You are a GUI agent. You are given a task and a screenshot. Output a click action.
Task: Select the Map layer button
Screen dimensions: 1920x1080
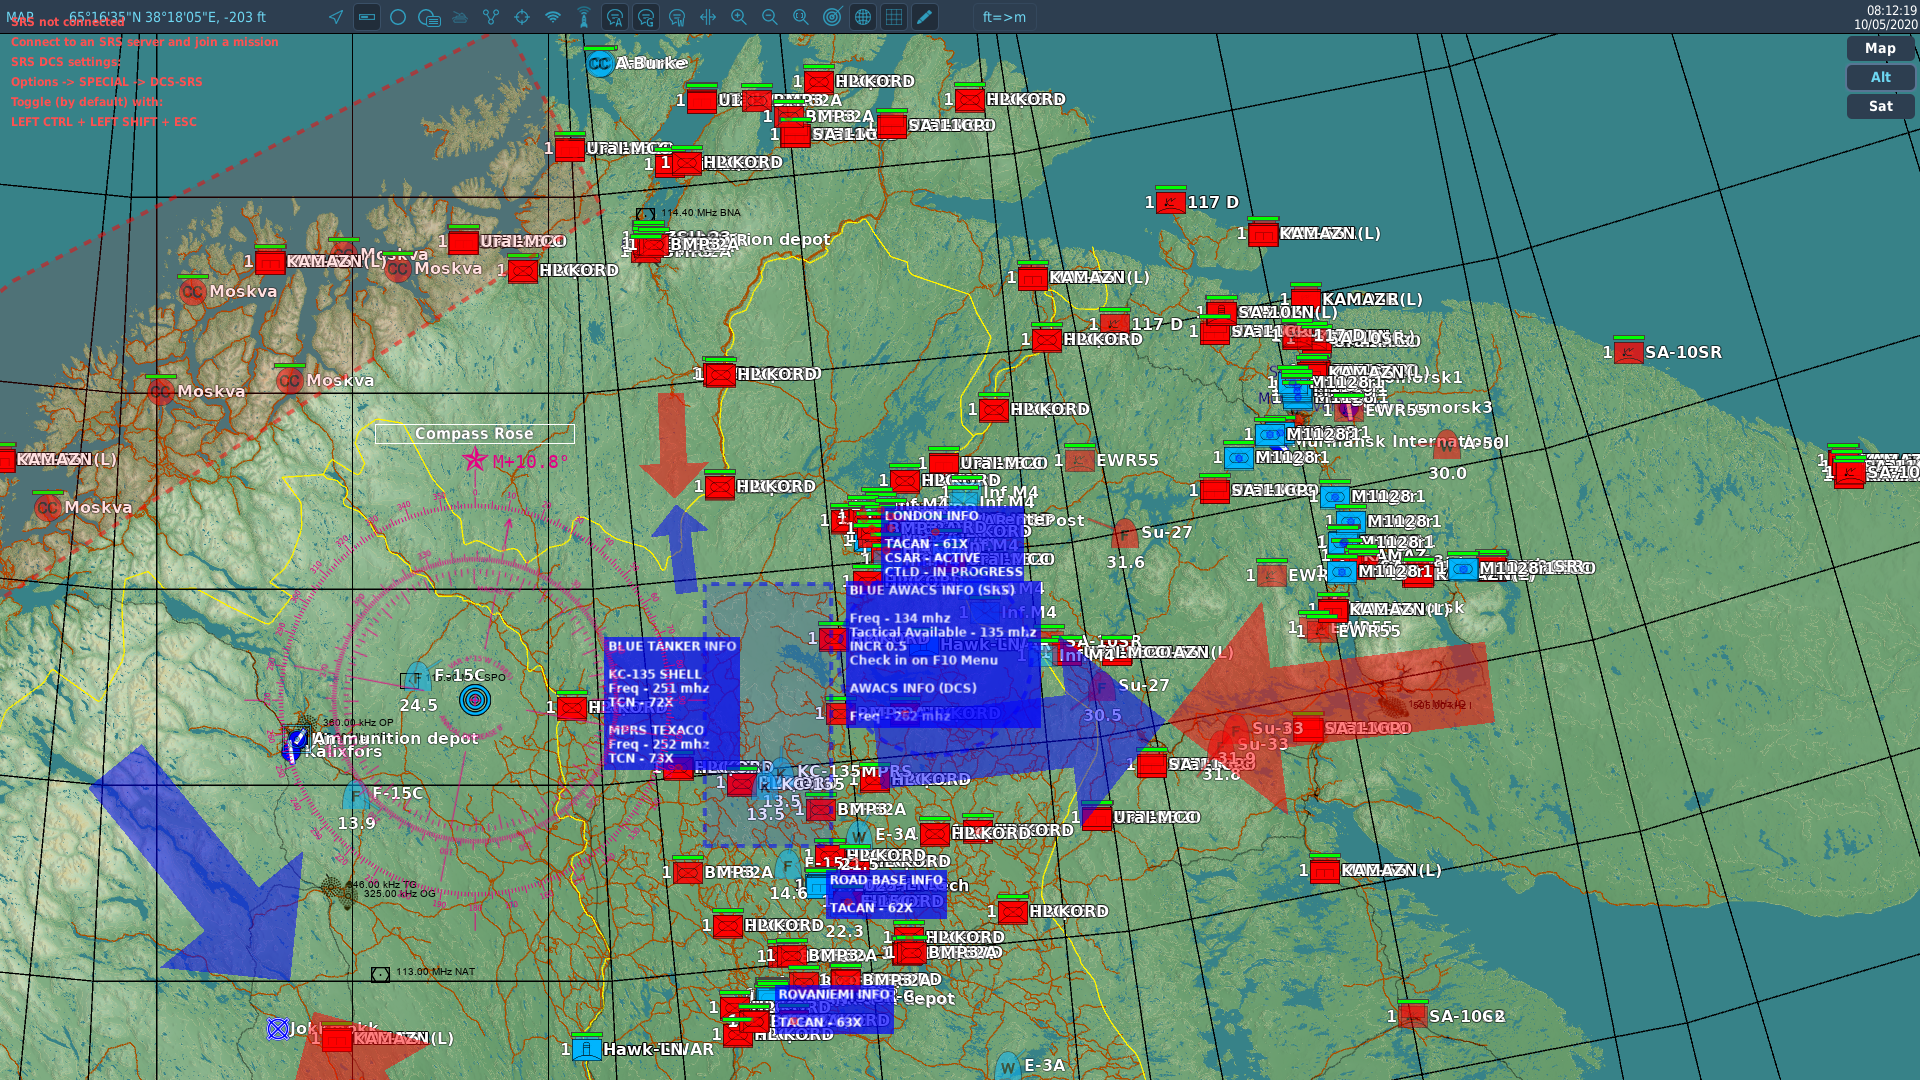pyautogui.click(x=1880, y=48)
